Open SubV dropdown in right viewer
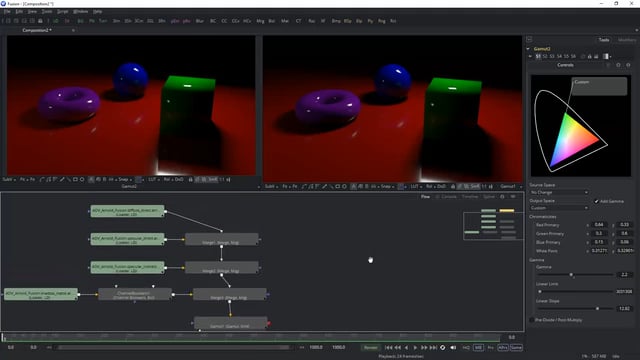 [x=271, y=187]
